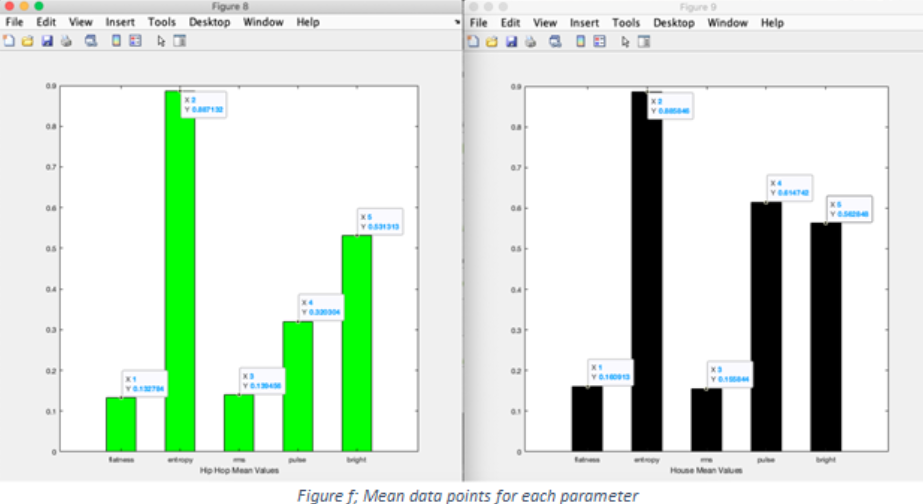This screenshot has width=923, height=504.
Task: Open File menu in Figure 9
Action: coord(479,23)
